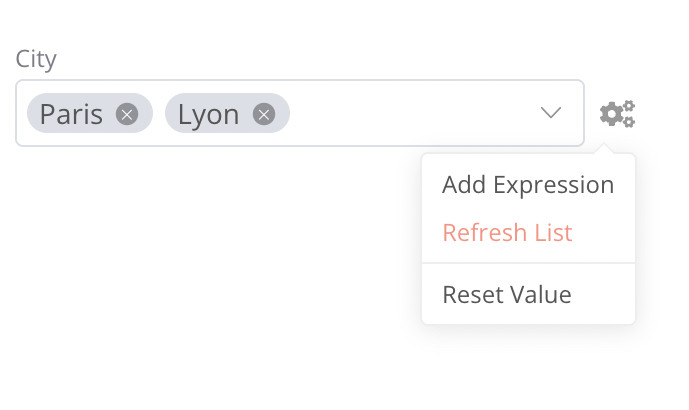Select Refresh List in the options menu
This screenshot has width=689, height=410.
(x=507, y=233)
